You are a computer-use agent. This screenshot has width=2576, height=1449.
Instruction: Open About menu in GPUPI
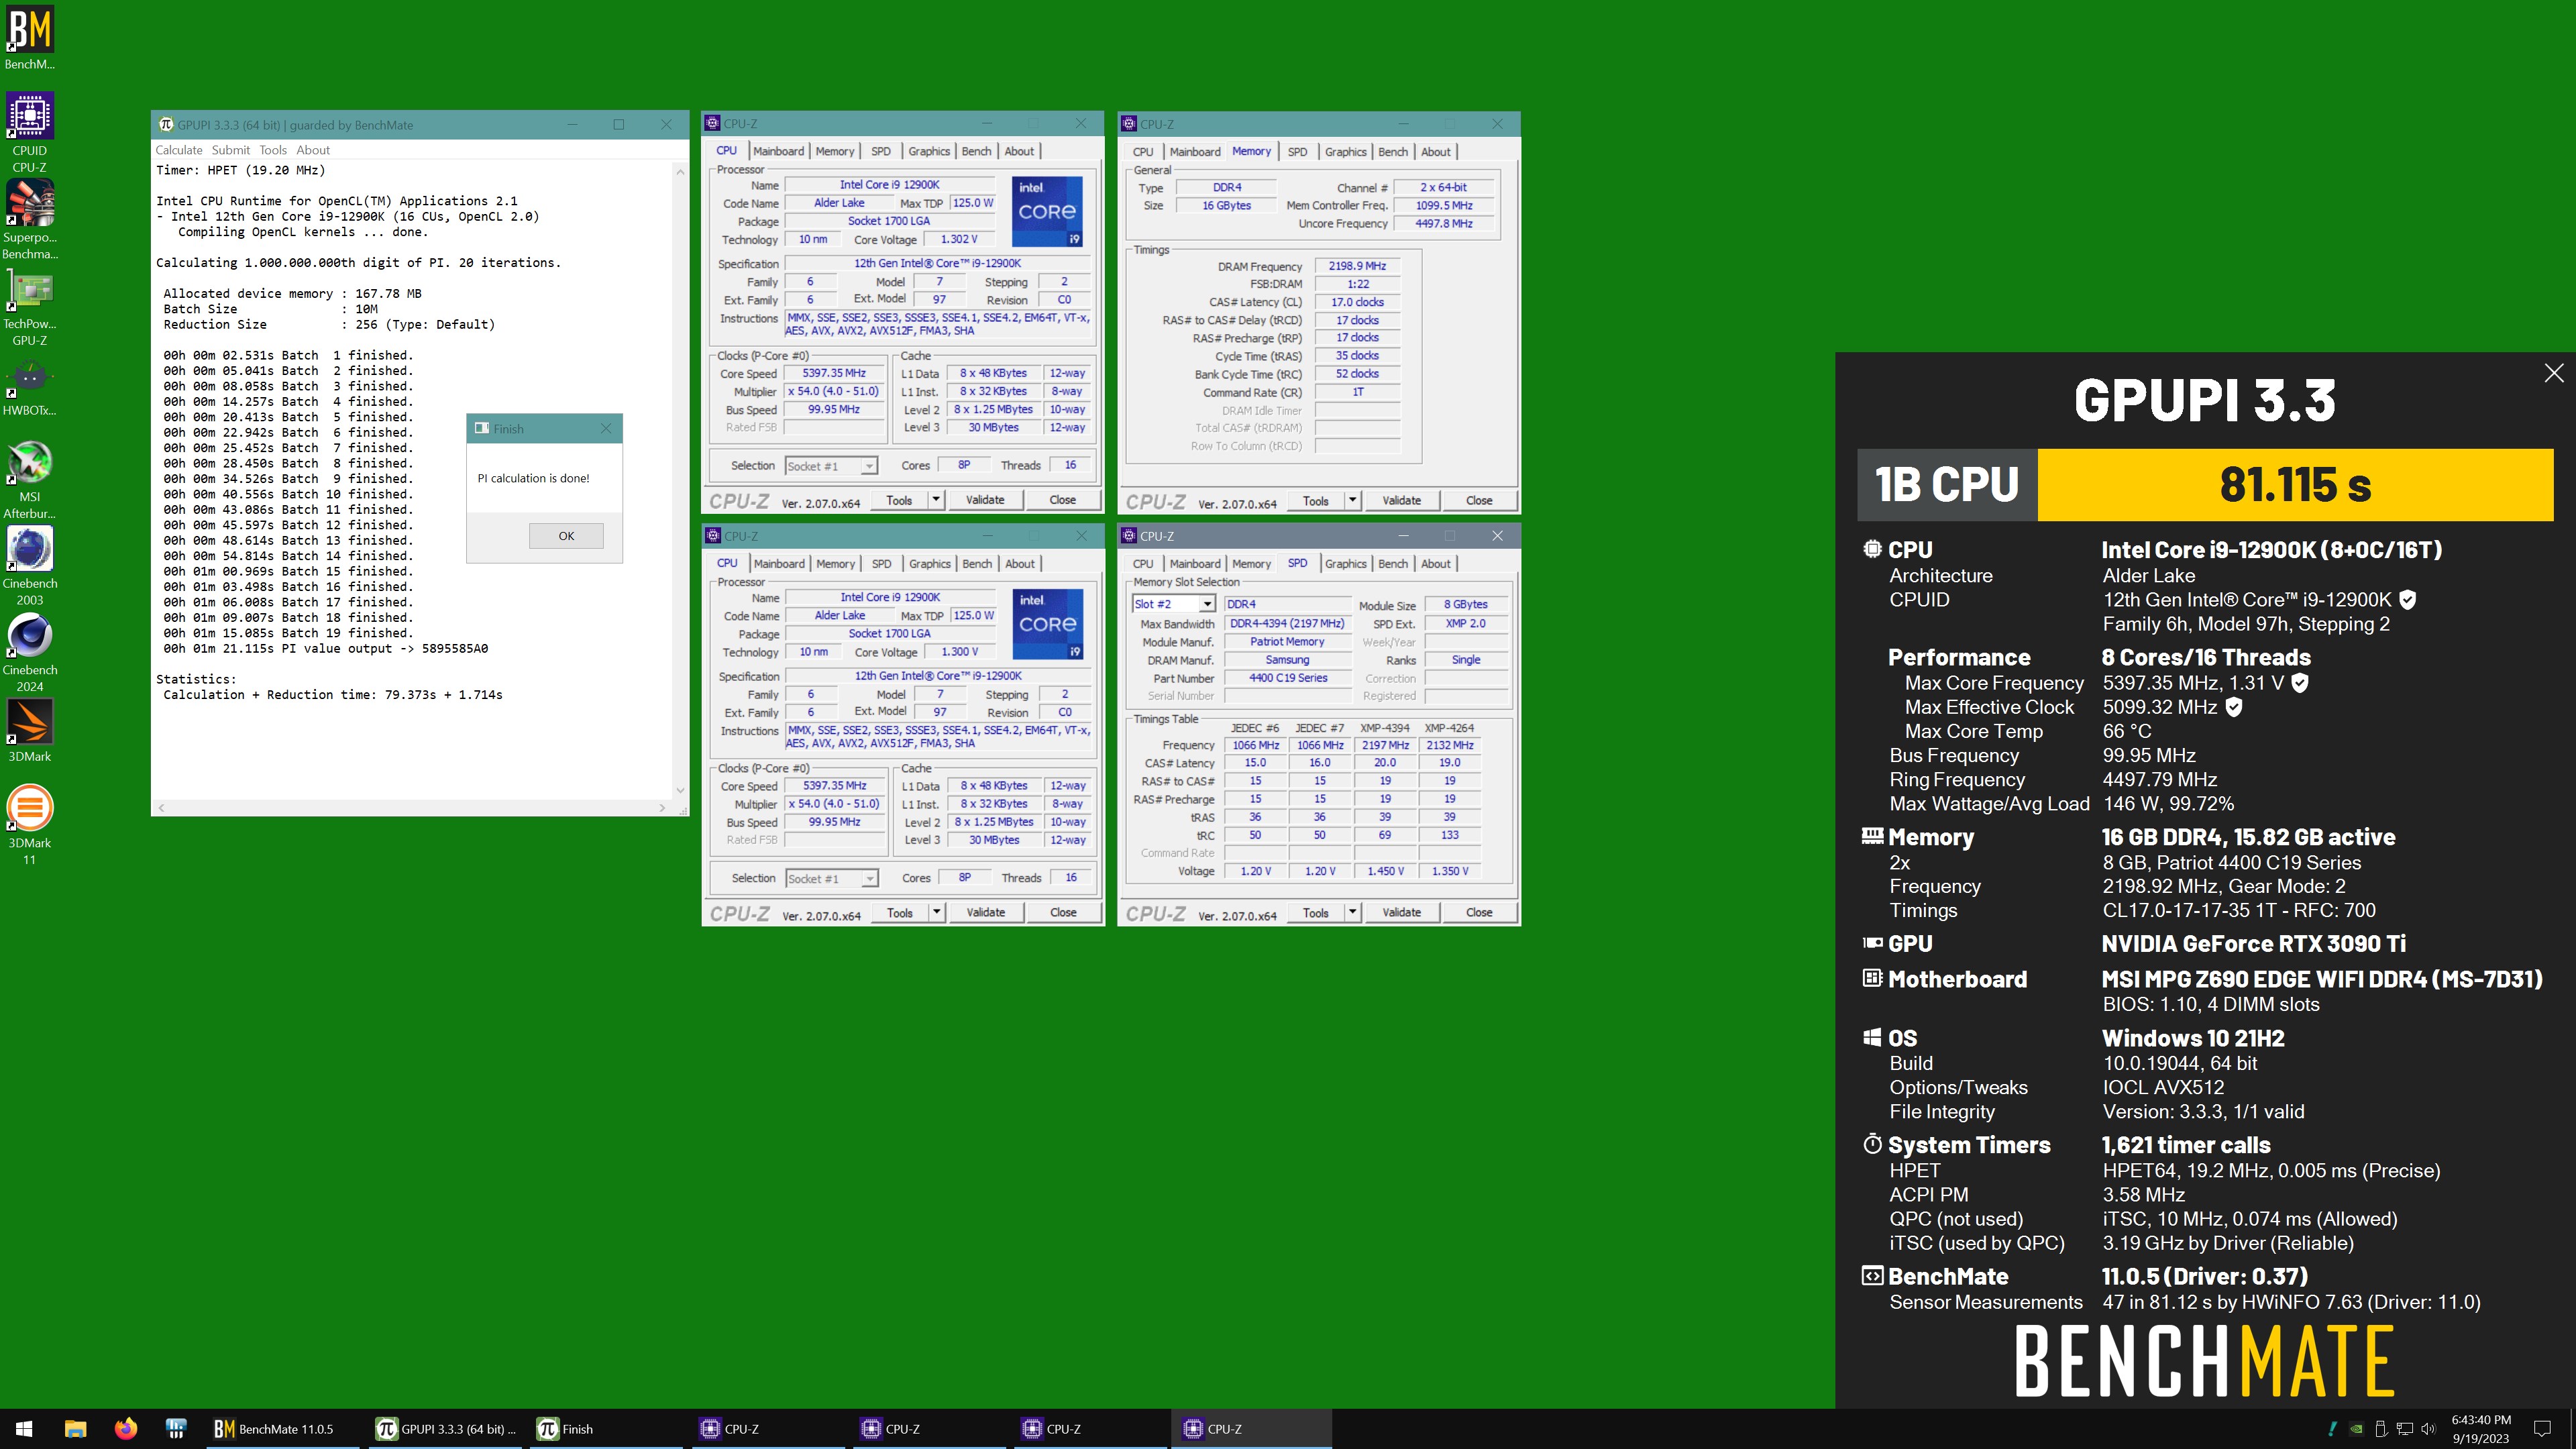(313, 150)
